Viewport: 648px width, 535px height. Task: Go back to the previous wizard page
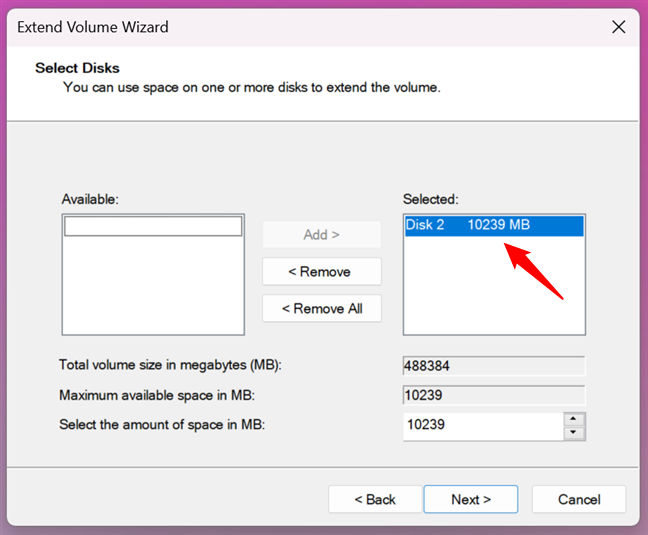[373, 499]
